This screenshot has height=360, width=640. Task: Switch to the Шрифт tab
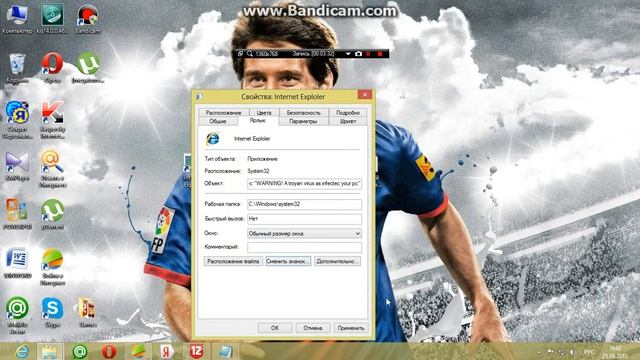(x=348, y=121)
